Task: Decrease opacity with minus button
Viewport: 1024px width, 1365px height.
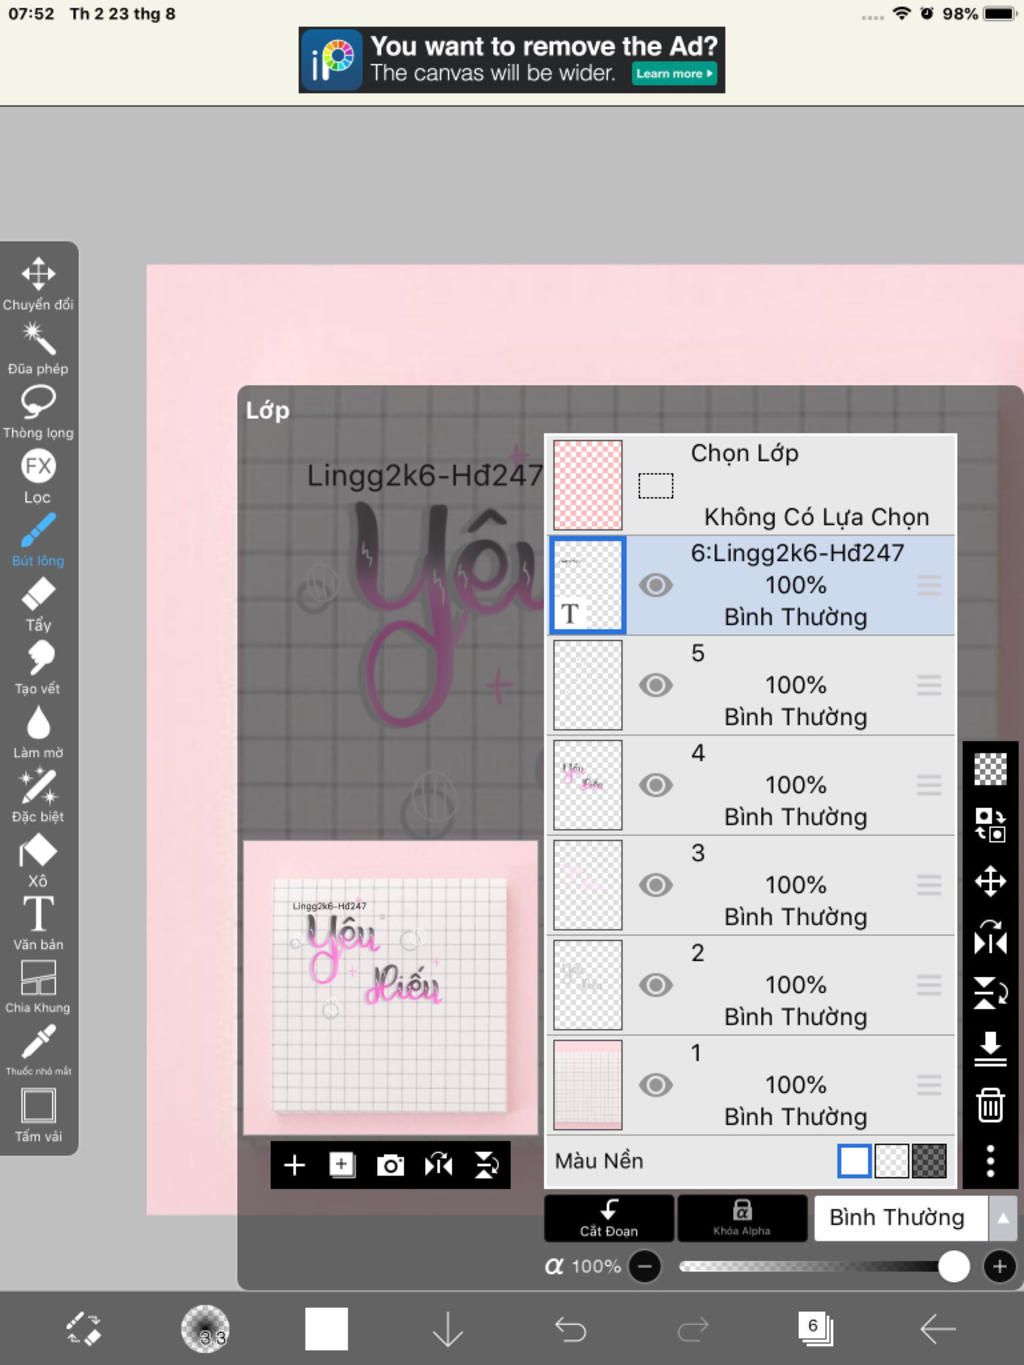Action: pos(645,1267)
